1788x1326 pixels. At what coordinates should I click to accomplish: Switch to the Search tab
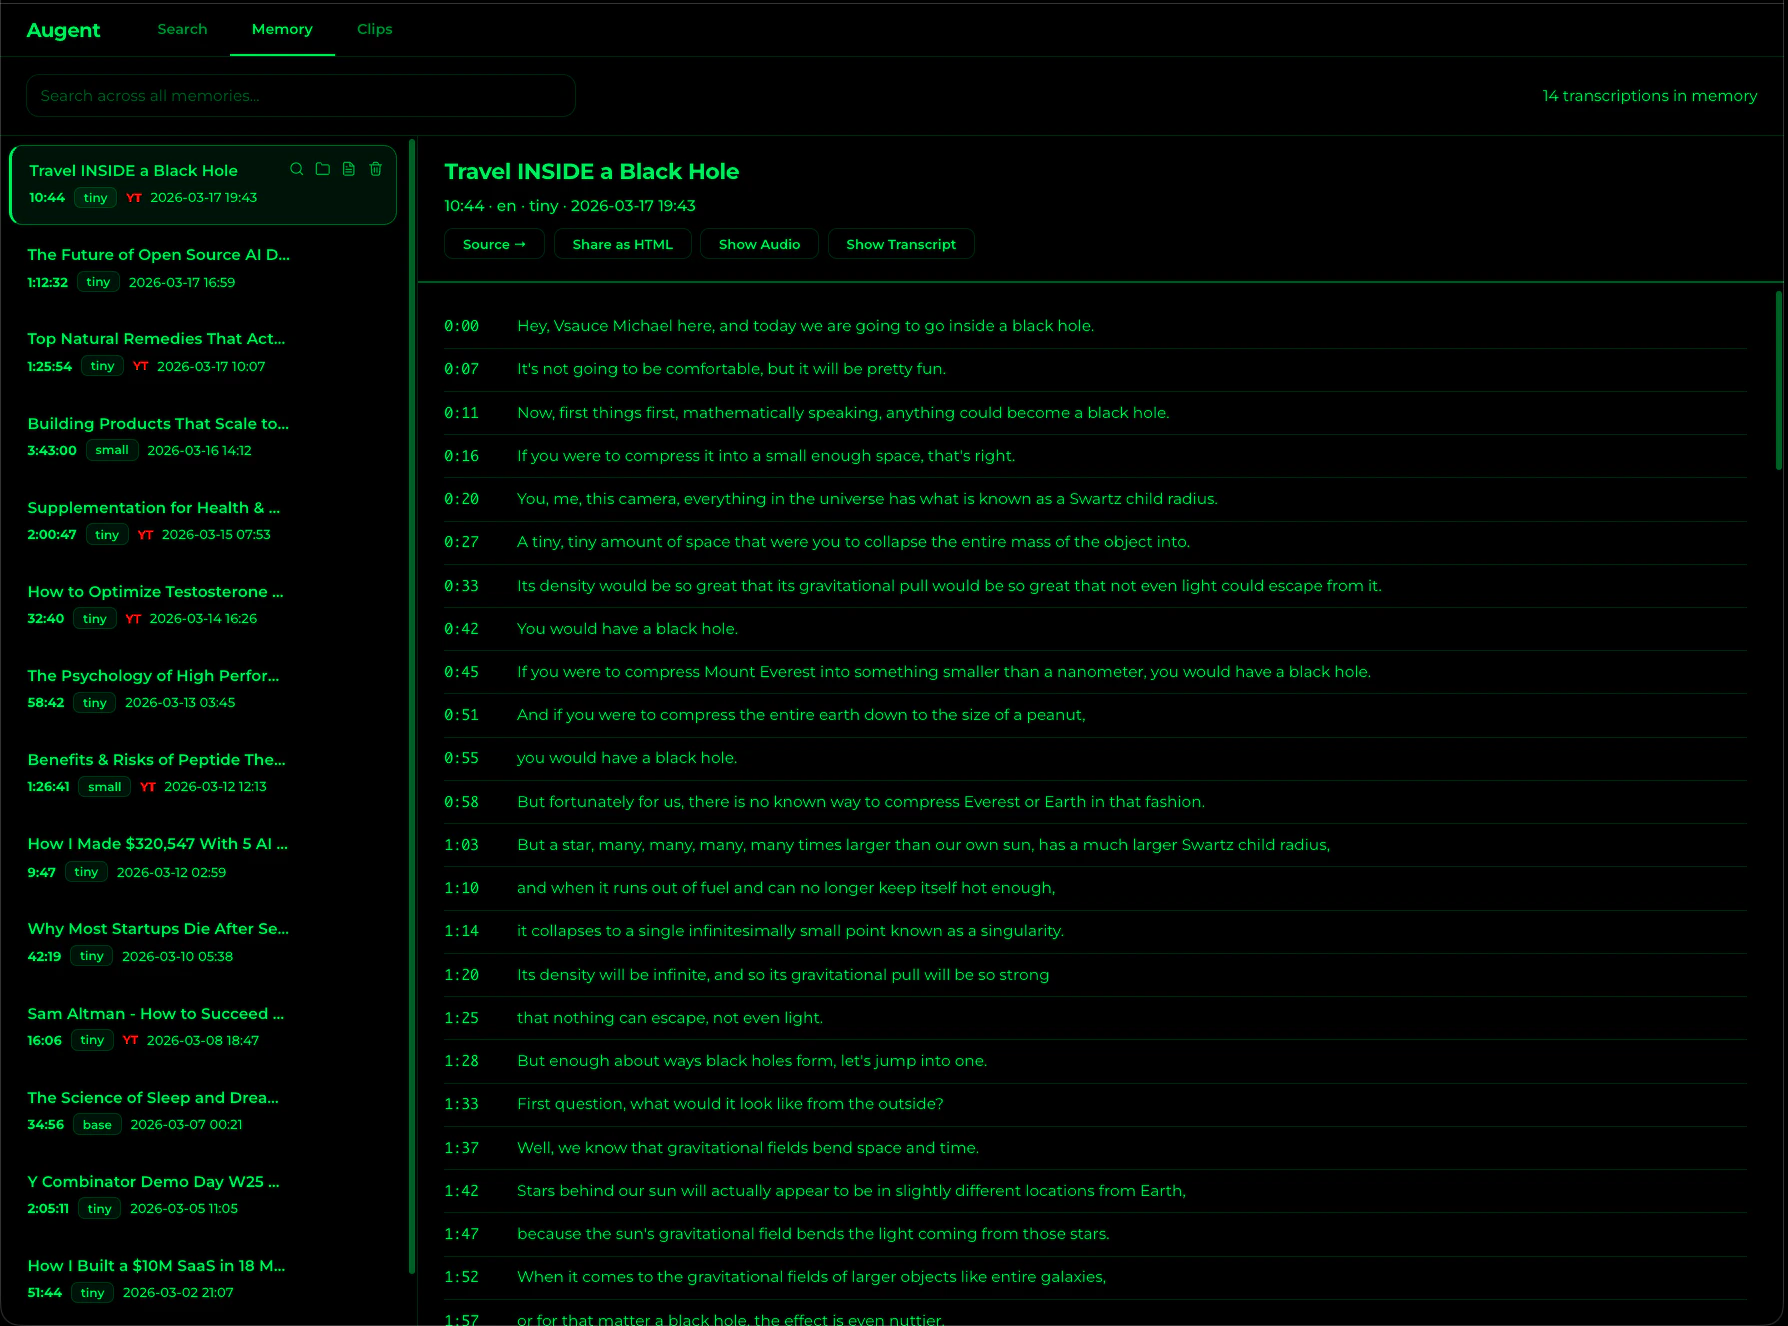point(182,29)
